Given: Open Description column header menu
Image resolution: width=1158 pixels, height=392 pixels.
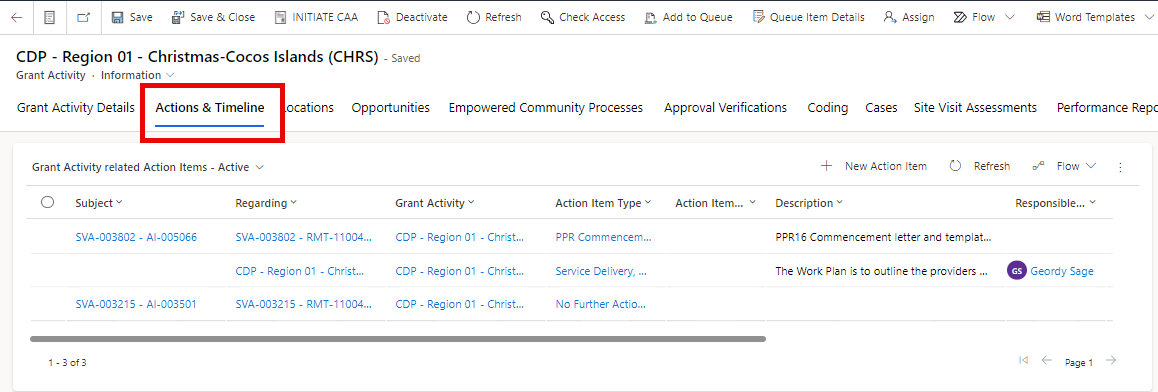Looking at the screenshot, I should (x=809, y=203).
